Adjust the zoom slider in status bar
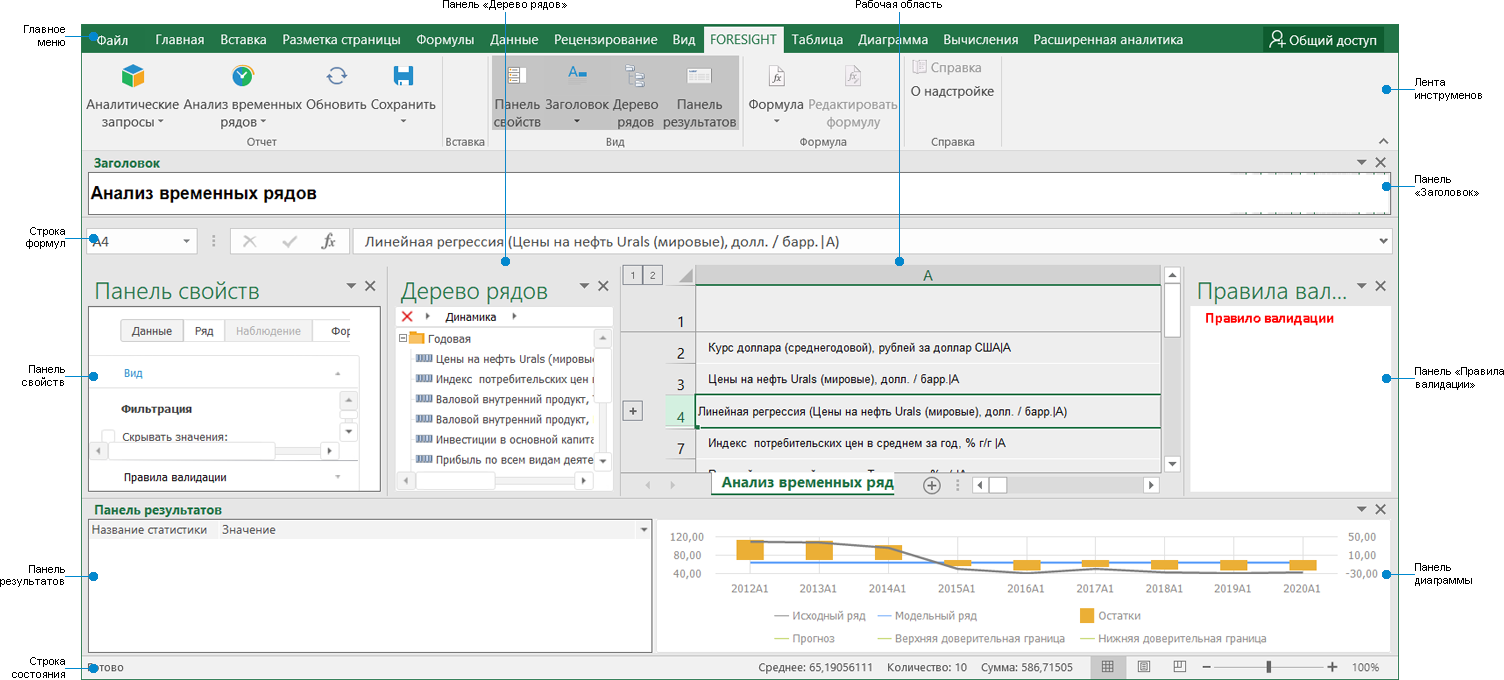The width and height of the screenshot is (1504, 680). (x=1268, y=666)
